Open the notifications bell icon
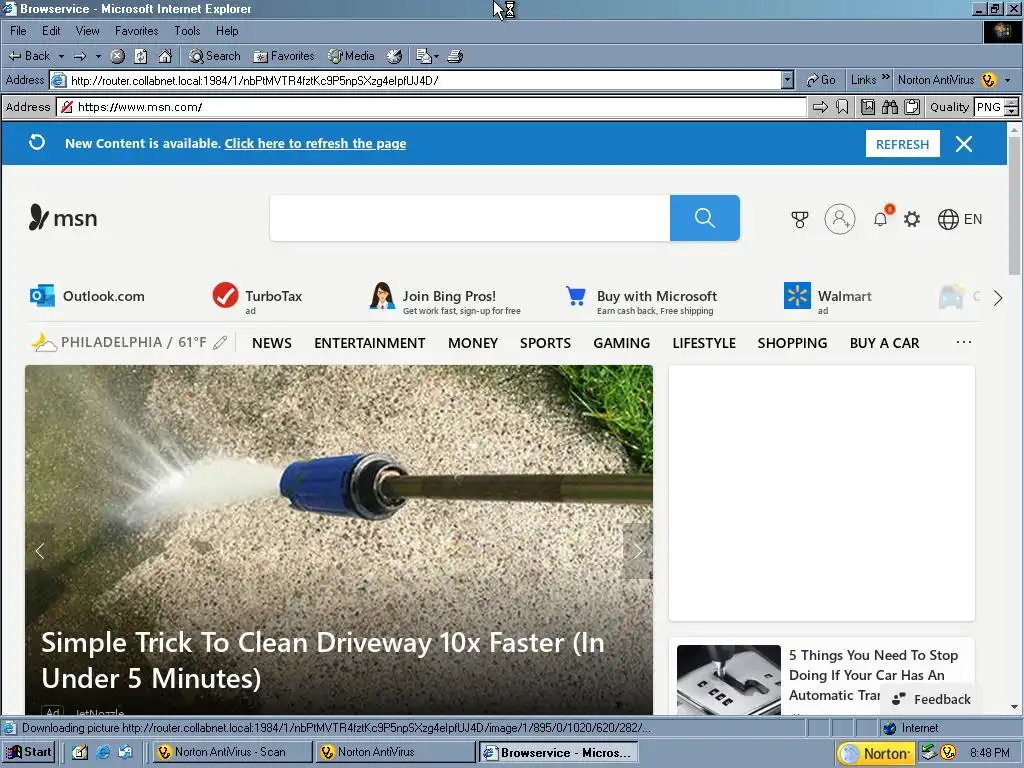The height and width of the screenshot is (768, 1024). click(x=880, y=219)
